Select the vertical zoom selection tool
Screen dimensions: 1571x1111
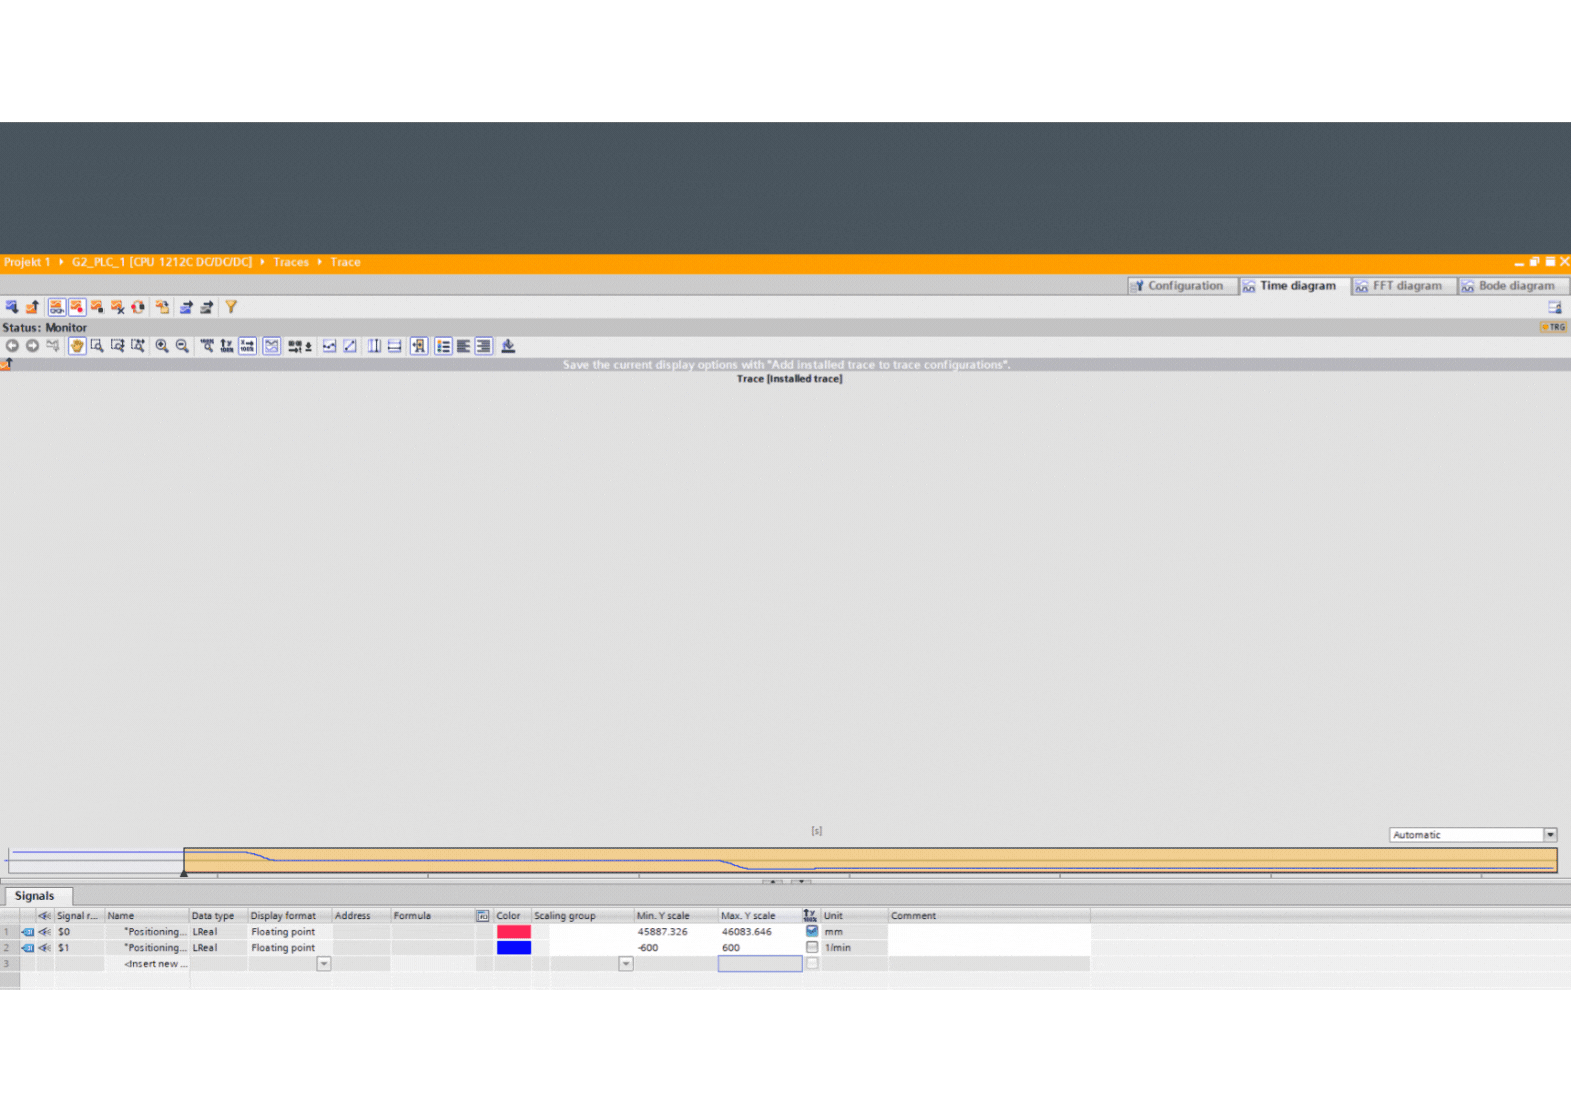click(x=118, y=346)
